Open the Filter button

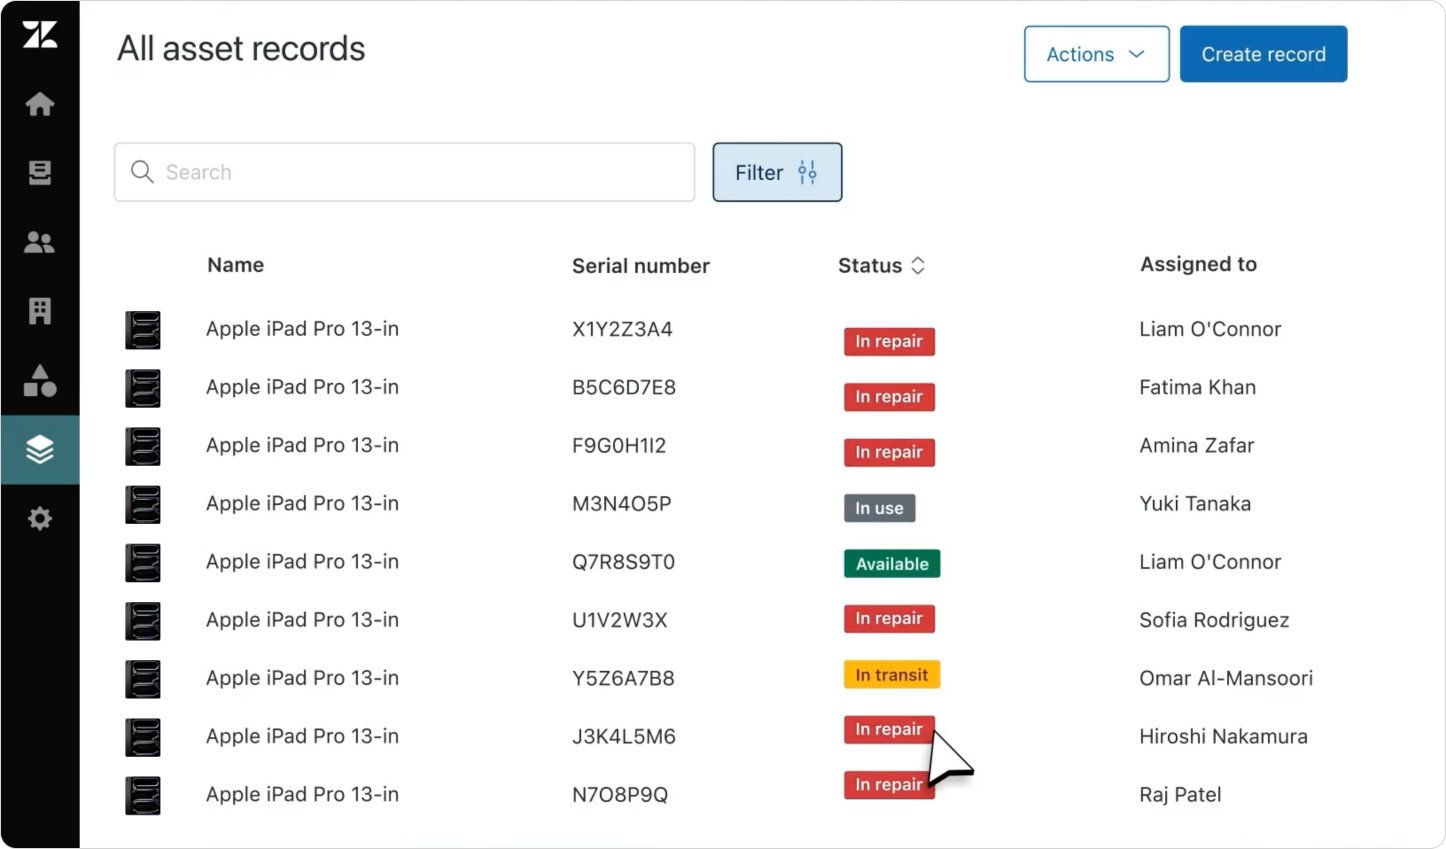[x=777, y=172]
